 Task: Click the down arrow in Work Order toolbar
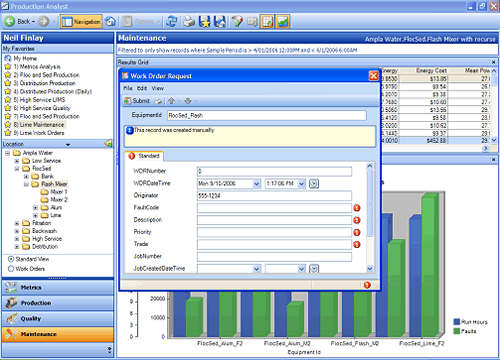[x=188, y=101]
